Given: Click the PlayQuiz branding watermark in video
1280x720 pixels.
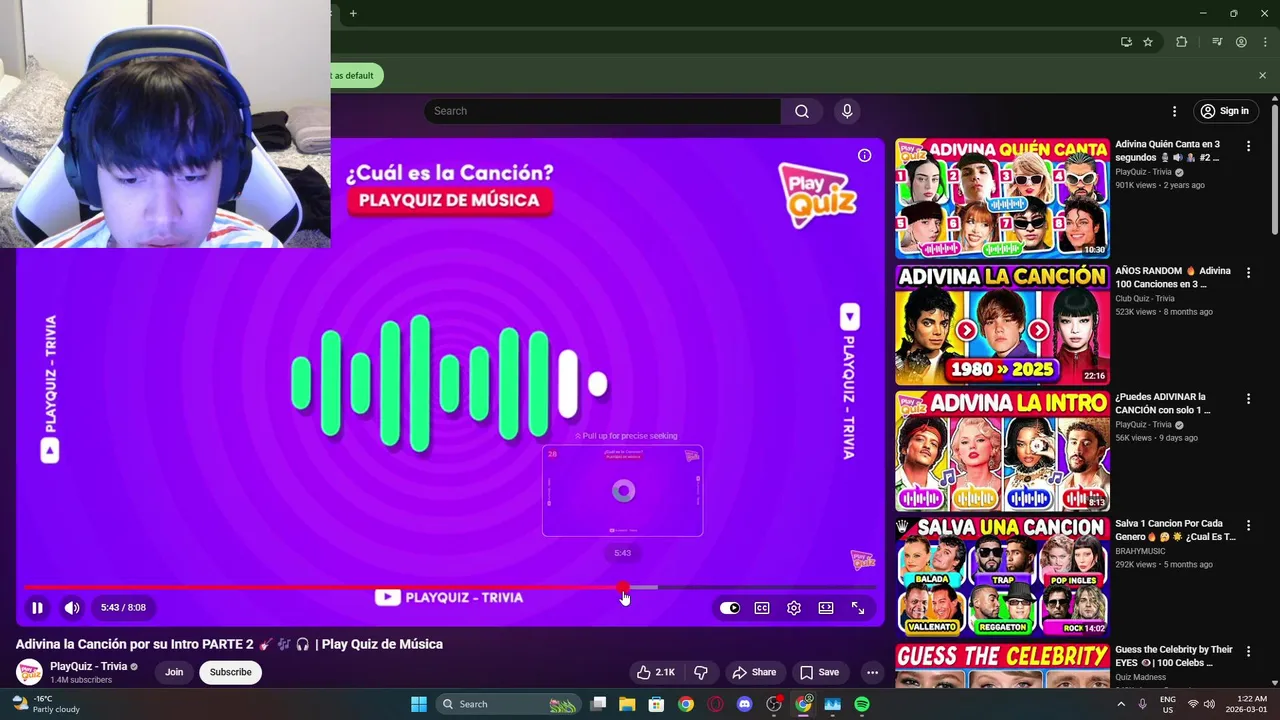Looking at the screenshot, I should click(862, 560).
